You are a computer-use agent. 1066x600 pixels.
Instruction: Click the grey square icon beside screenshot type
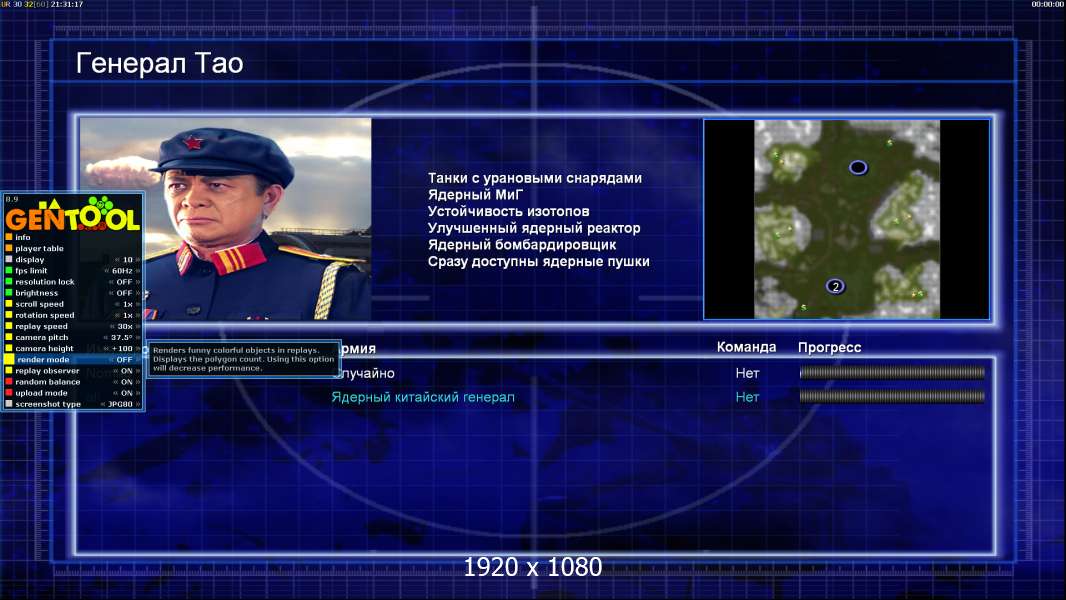click(9, 404)
